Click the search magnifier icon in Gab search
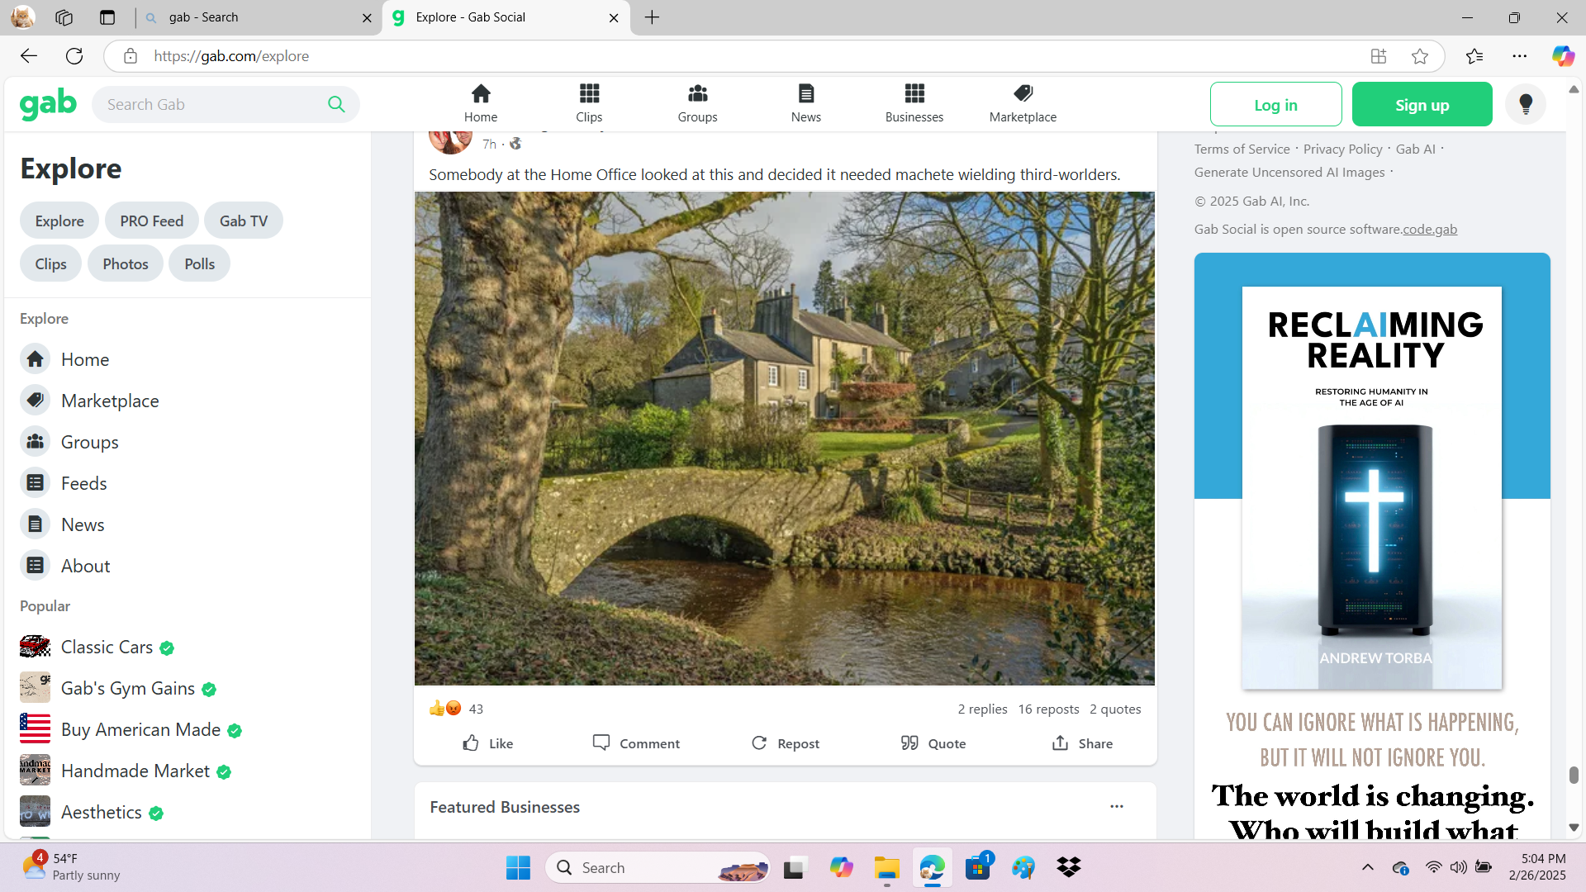 tap(336, 104)
